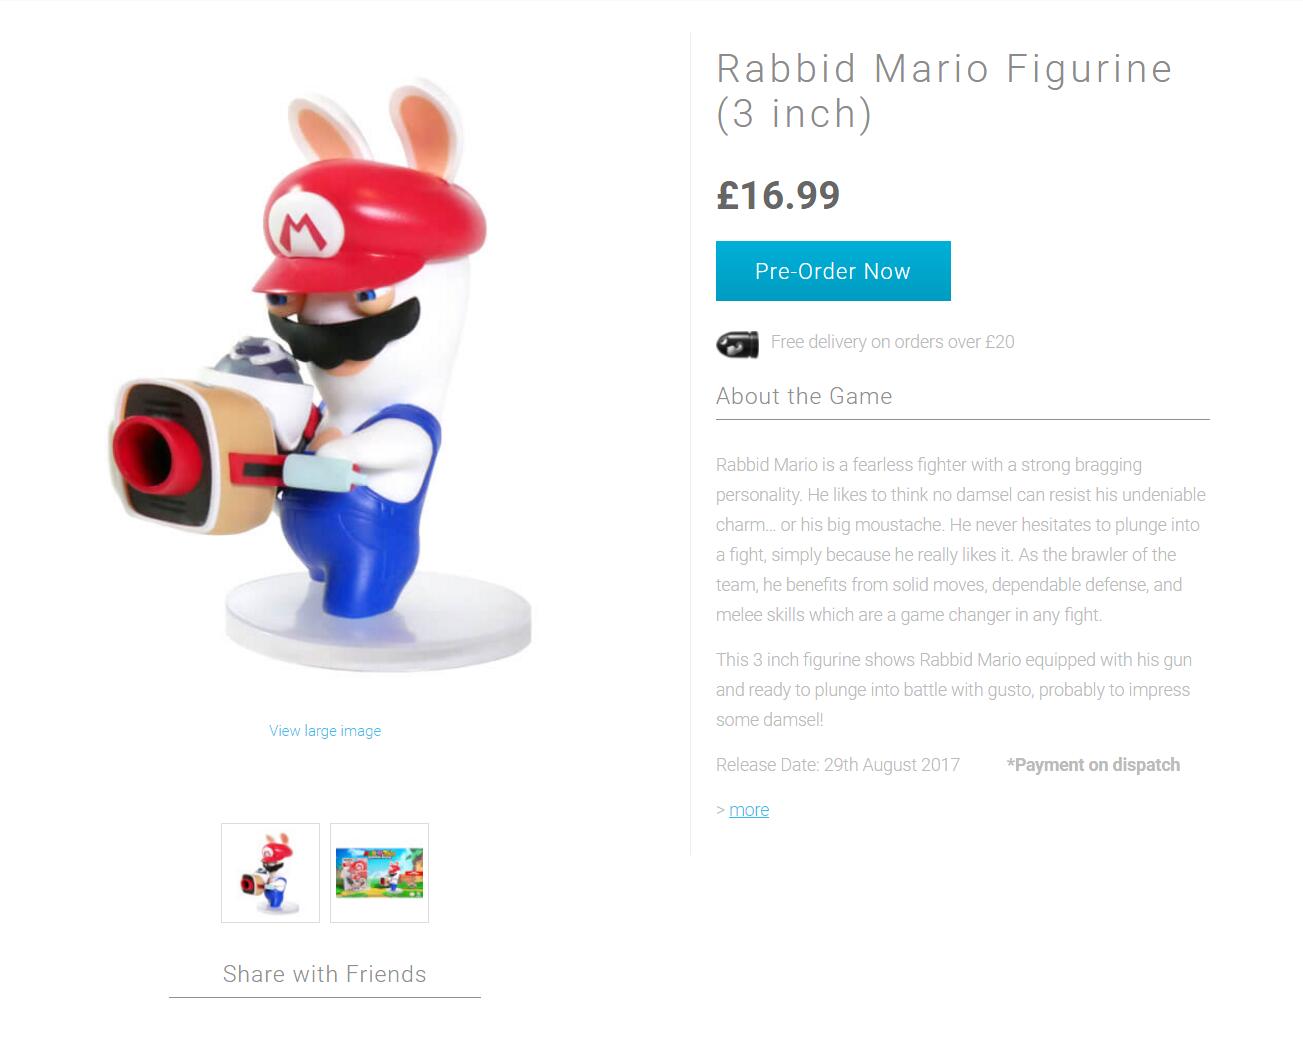The image size is (1303, 1049).
Task: Select the boxed packaging thumbnail
Action: point(379,873)
